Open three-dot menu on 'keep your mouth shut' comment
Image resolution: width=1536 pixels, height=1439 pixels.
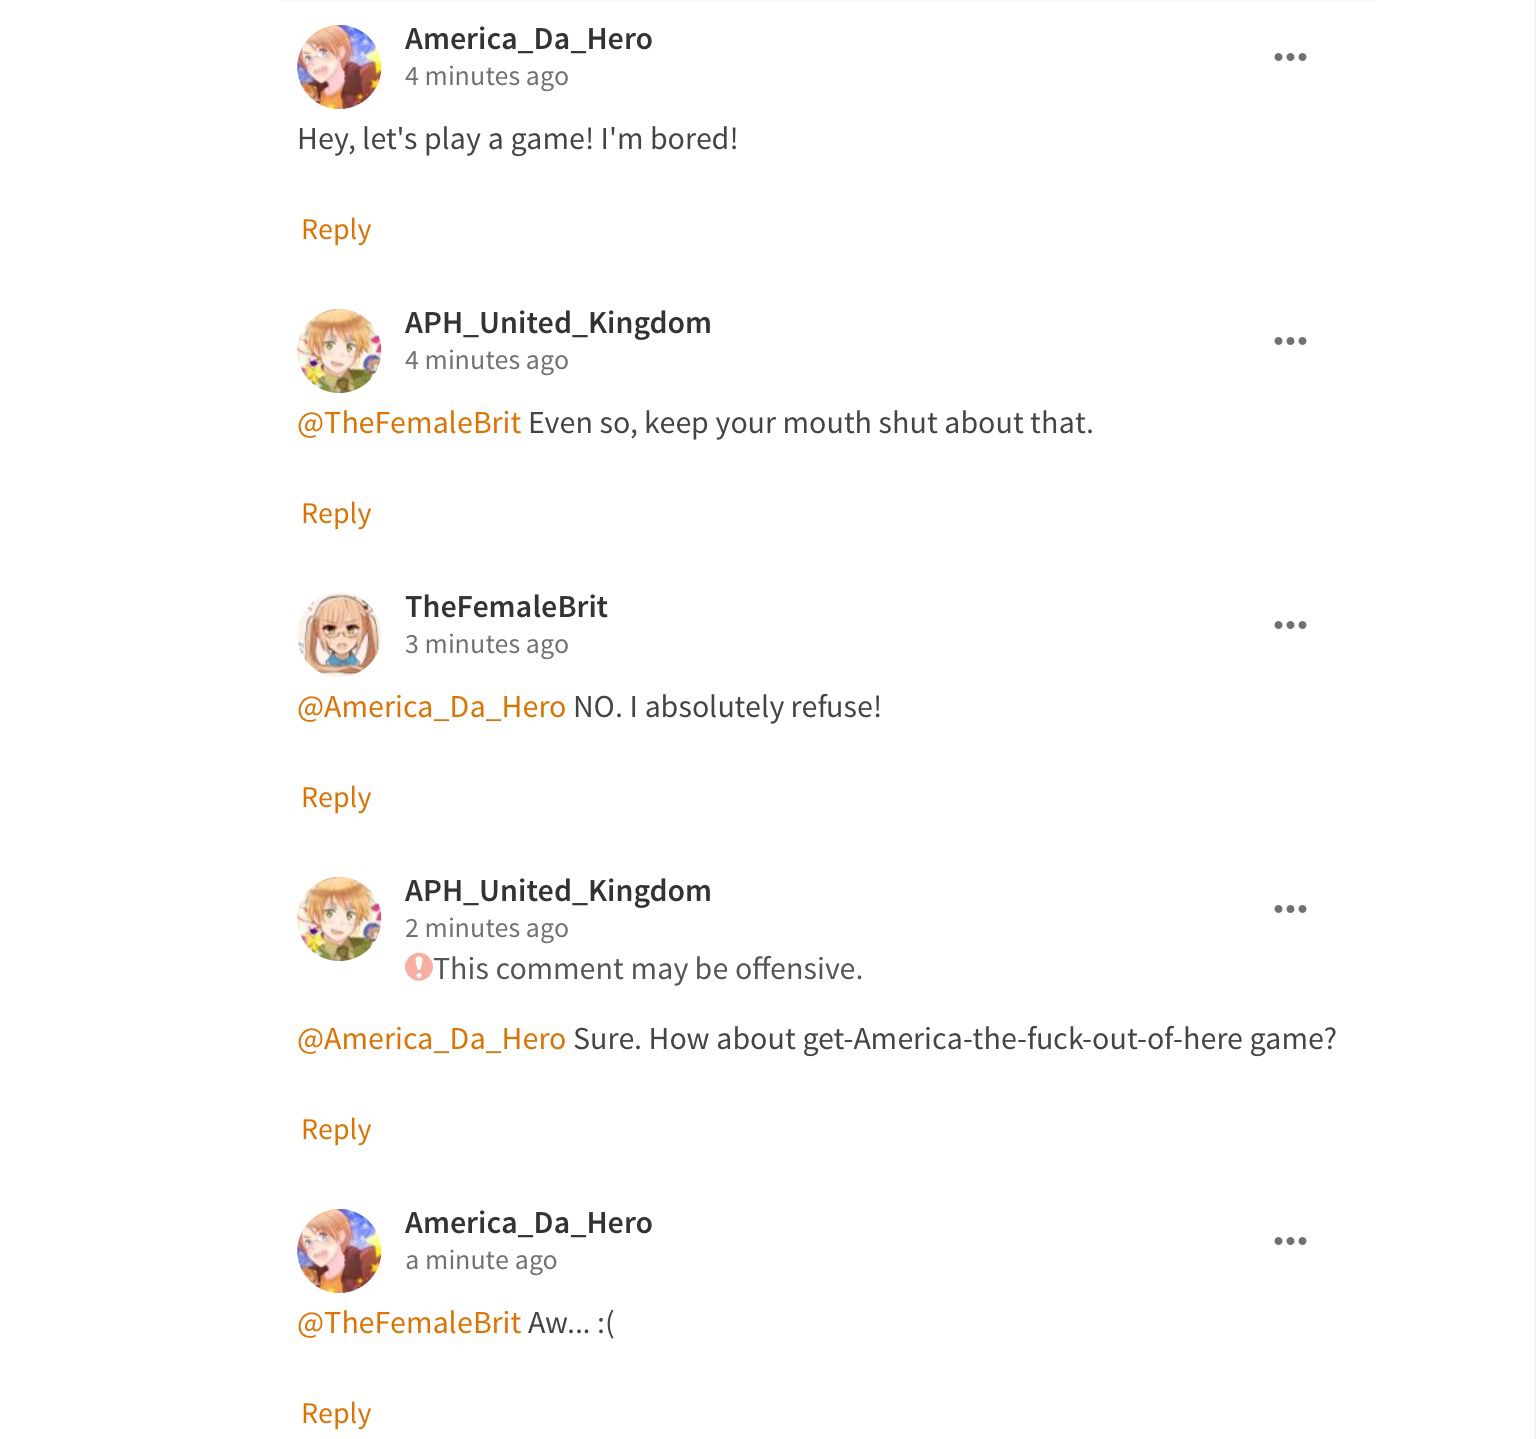1290,341
